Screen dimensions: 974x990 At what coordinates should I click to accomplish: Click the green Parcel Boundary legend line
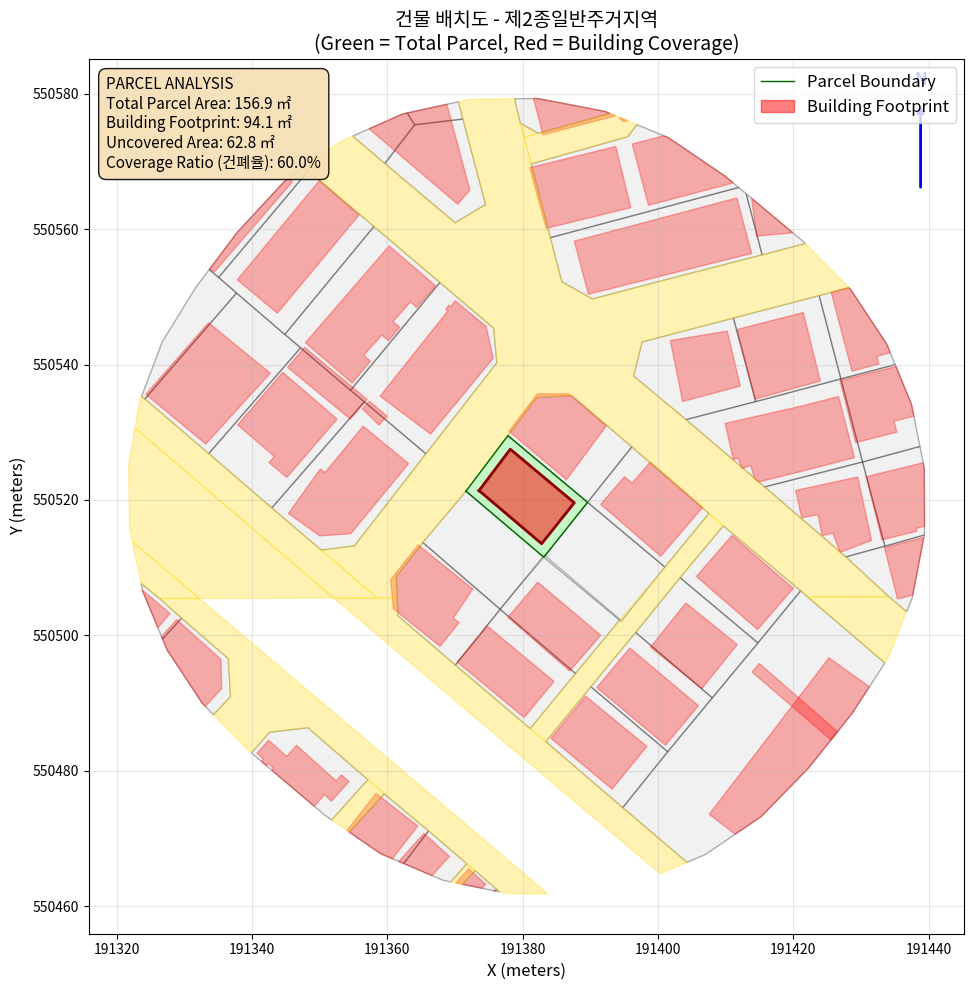(778, 82)
